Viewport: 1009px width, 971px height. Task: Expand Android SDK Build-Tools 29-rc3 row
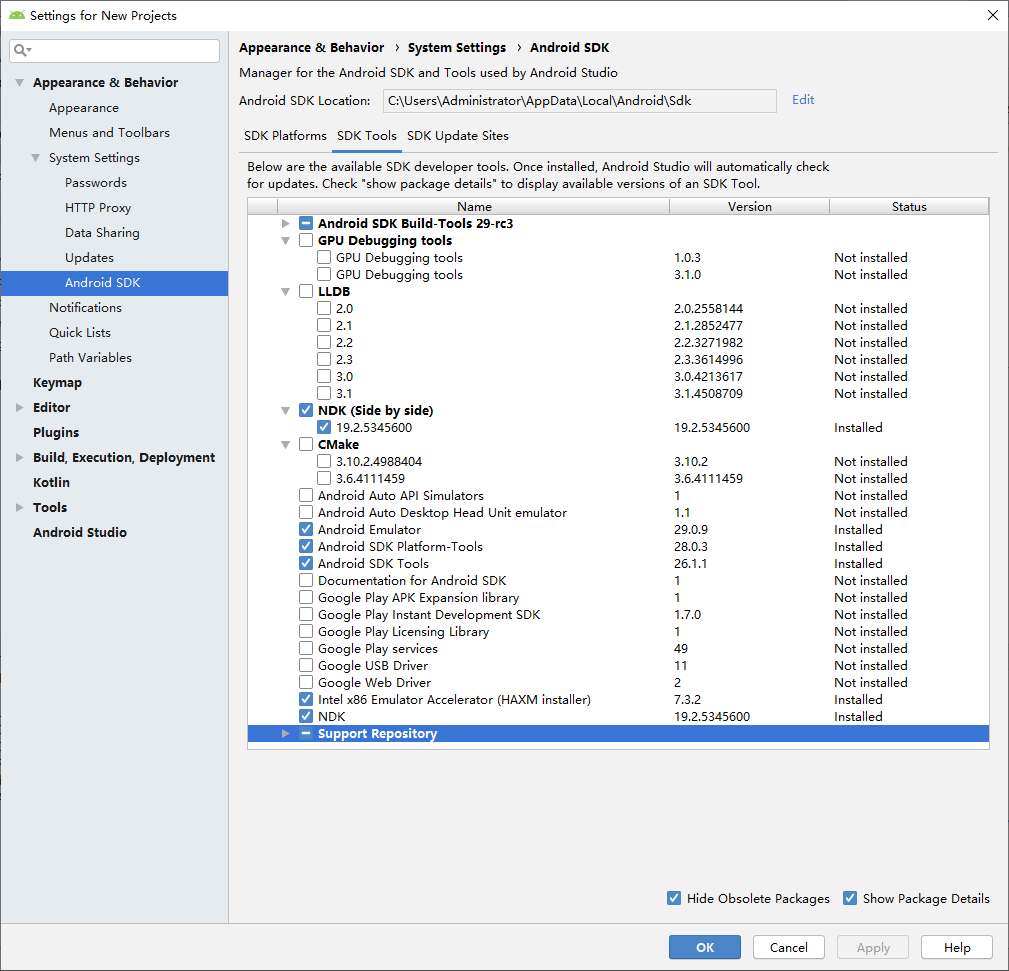coord(286,223)
